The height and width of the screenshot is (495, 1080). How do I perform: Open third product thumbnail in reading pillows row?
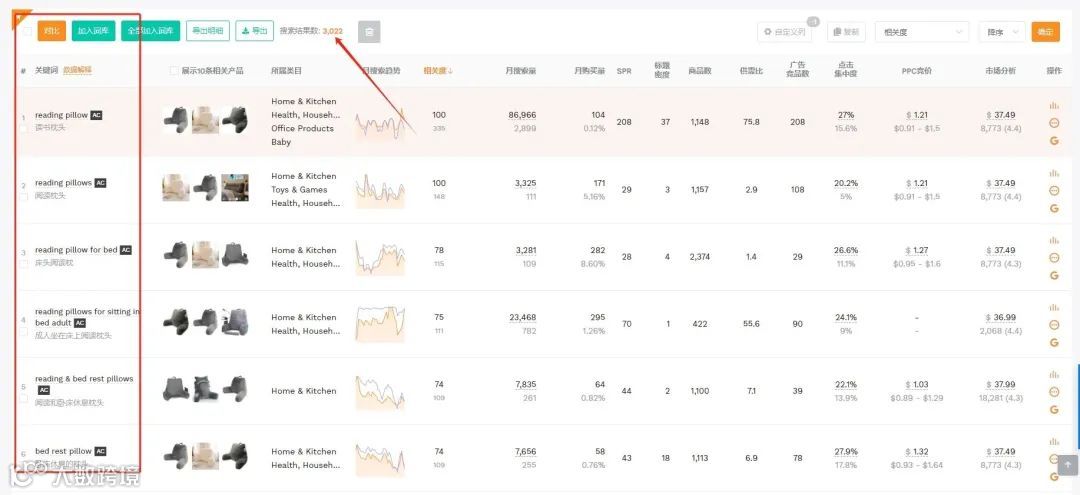235,188
